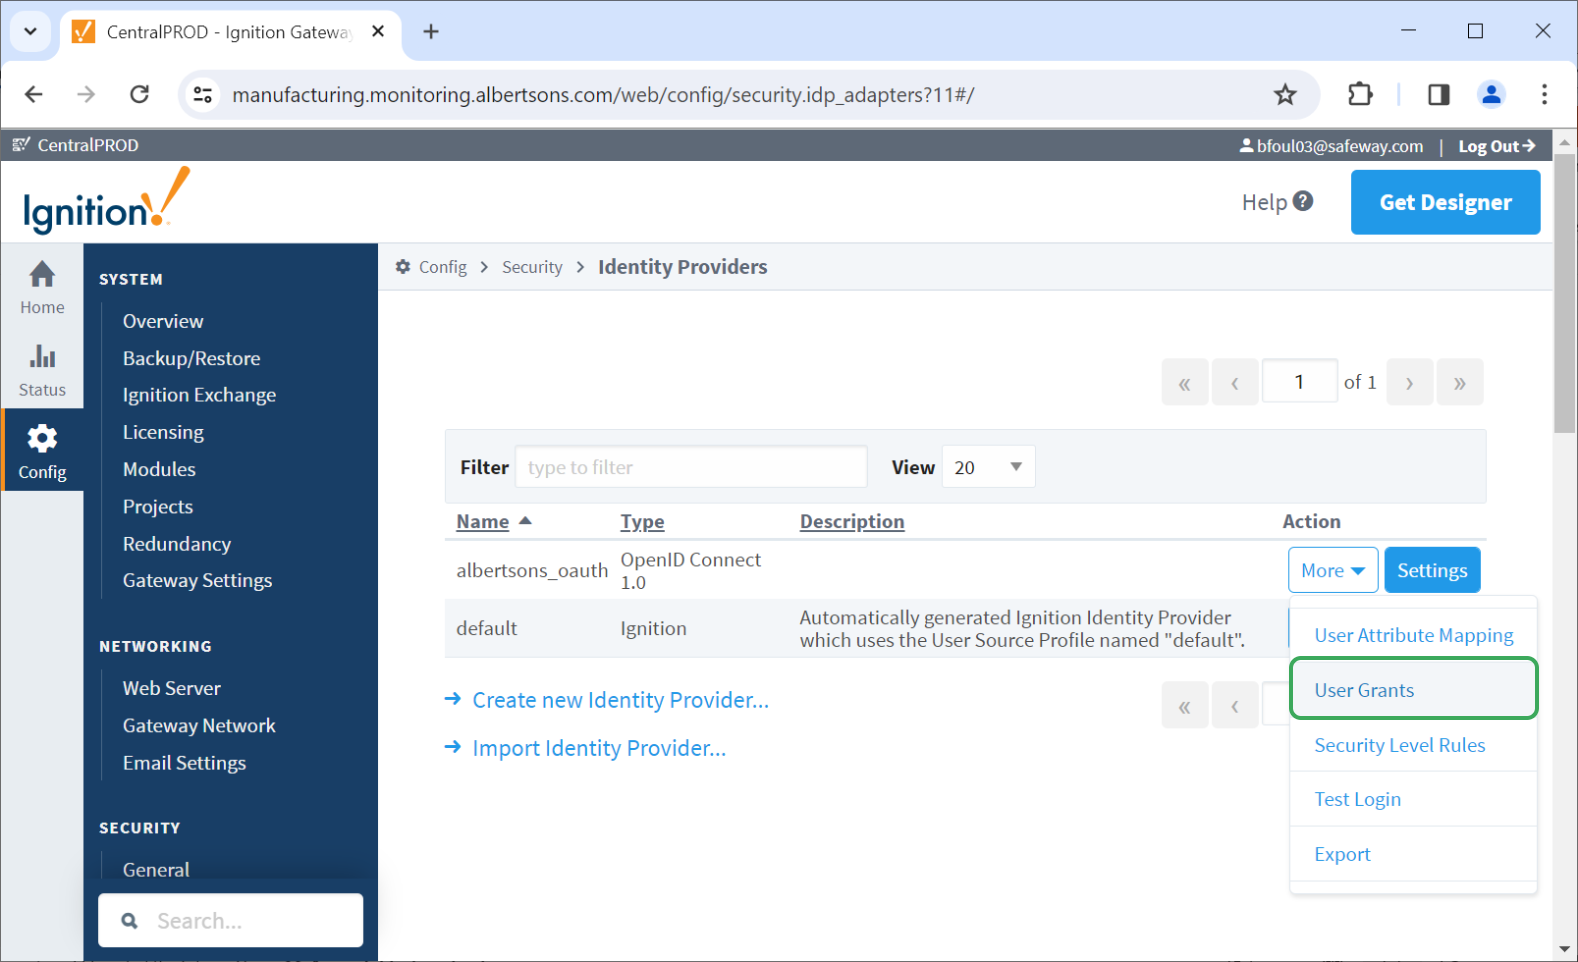Open Ignition Exchange page
The height and width of the screenshot is (962, 1578).
pos(199,395)
